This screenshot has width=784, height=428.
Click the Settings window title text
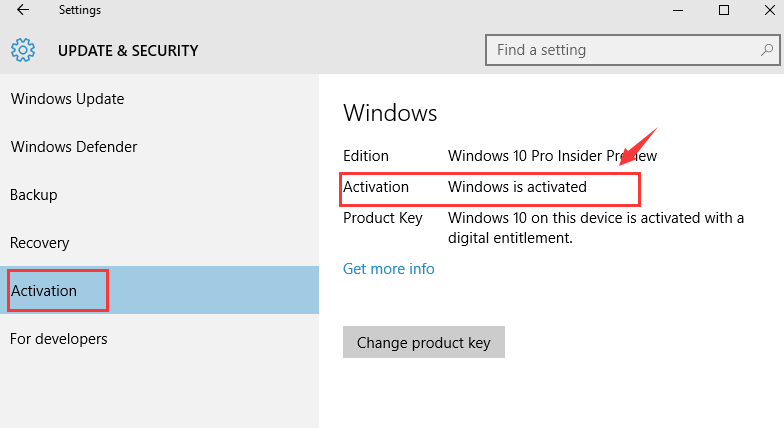80,11
